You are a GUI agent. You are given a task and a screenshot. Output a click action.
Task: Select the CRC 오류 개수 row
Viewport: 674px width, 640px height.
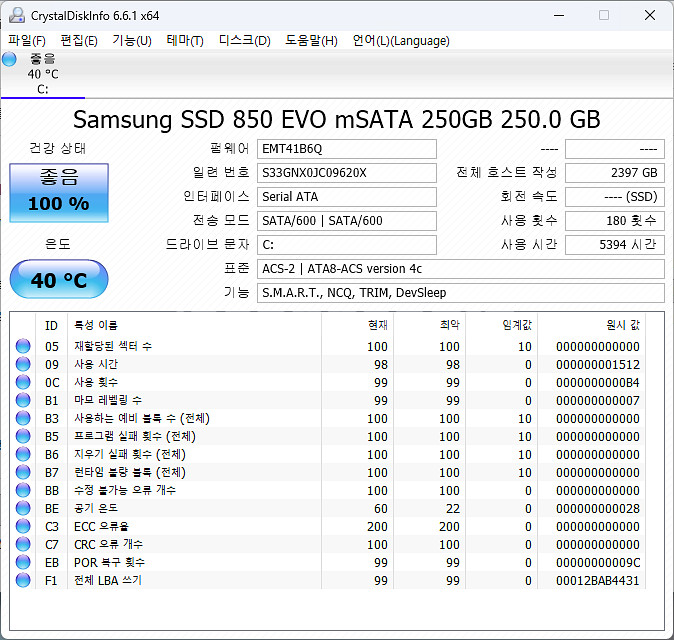(x=328, y=544)
